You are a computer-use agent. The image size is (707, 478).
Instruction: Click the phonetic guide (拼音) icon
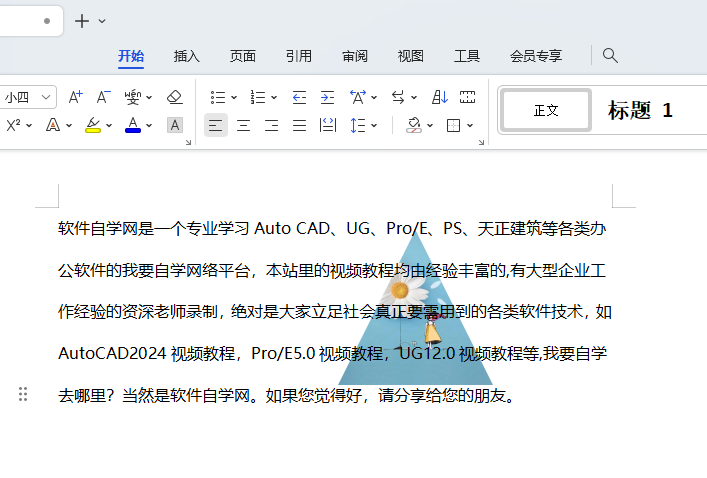pyautogui.click(x=133, y=97)
